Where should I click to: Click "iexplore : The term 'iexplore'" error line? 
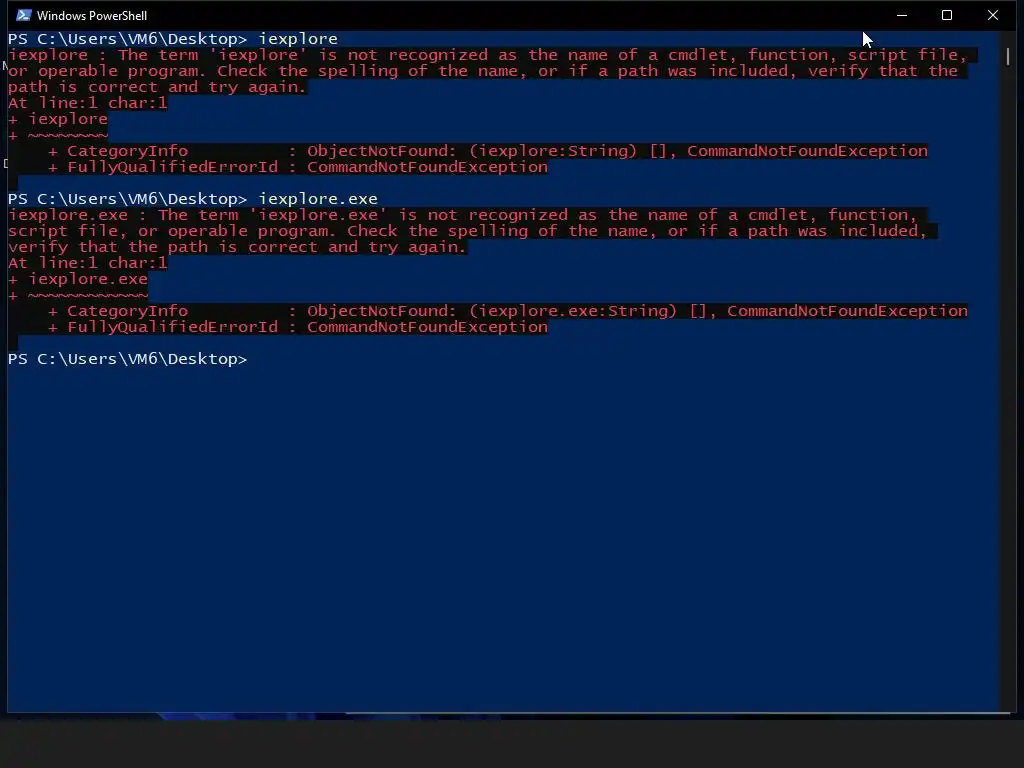click(x=488, y=55)
